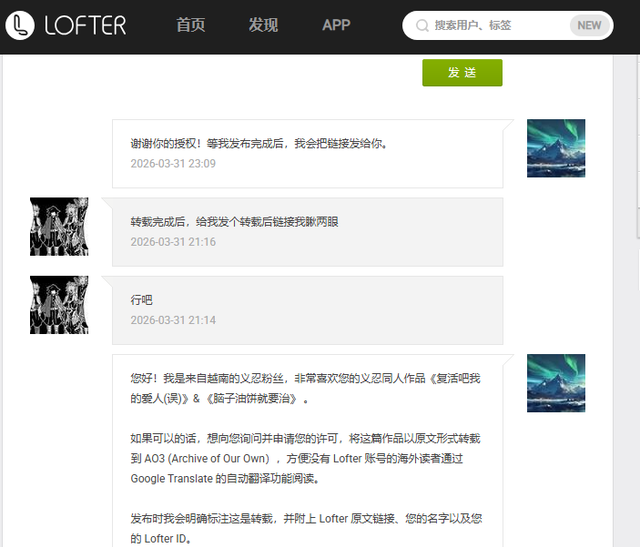
Task: Click the search magnifier icon
Action: (x=422, y=25)
